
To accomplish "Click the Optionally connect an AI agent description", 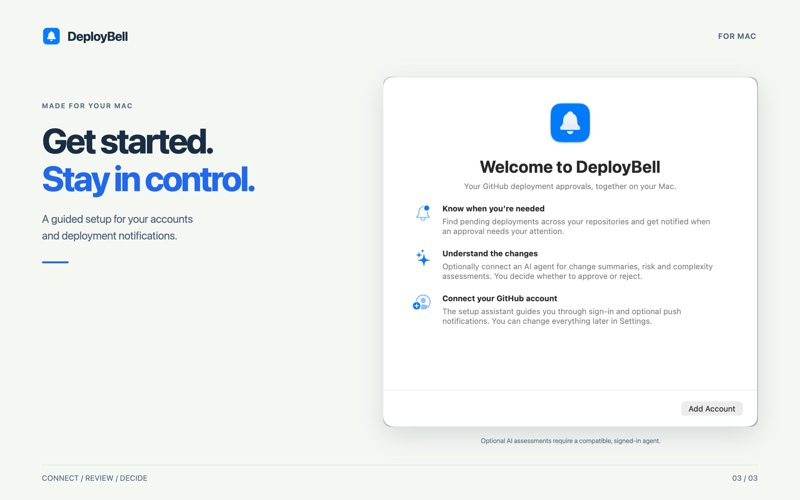I will 577,271.
